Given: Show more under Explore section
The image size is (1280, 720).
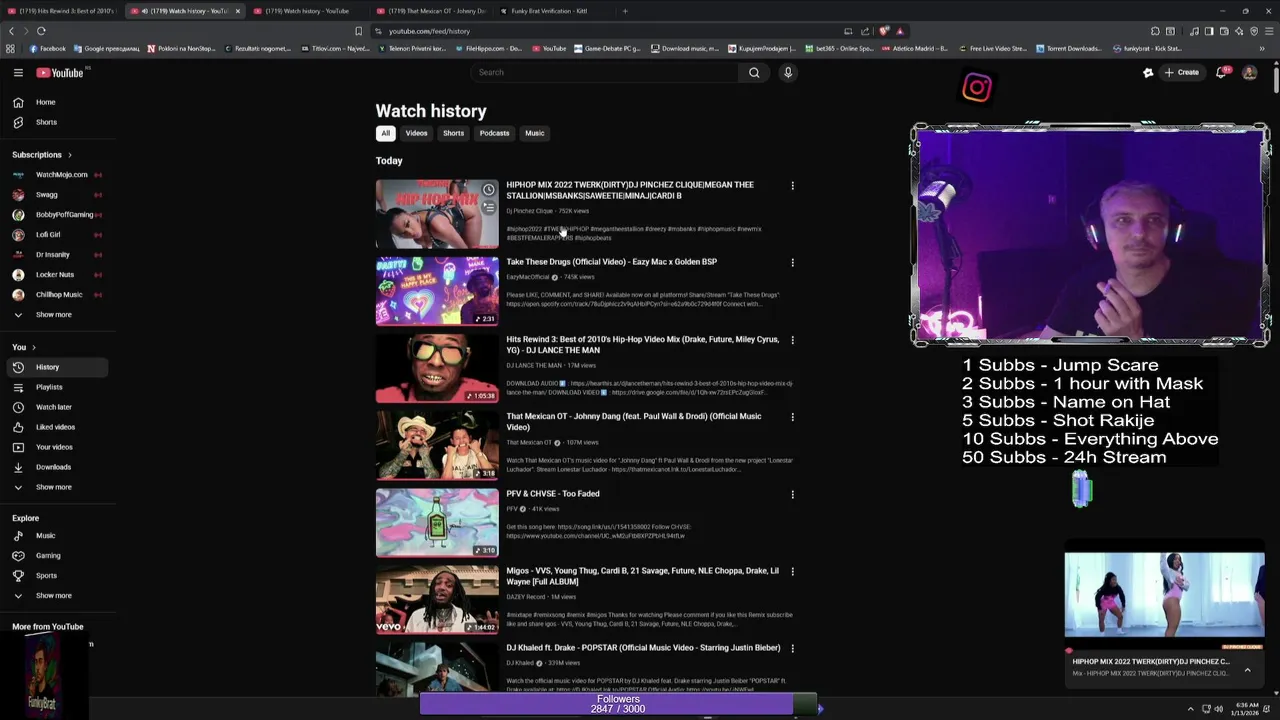Looking at the screenshot, I should coord(55,596).
